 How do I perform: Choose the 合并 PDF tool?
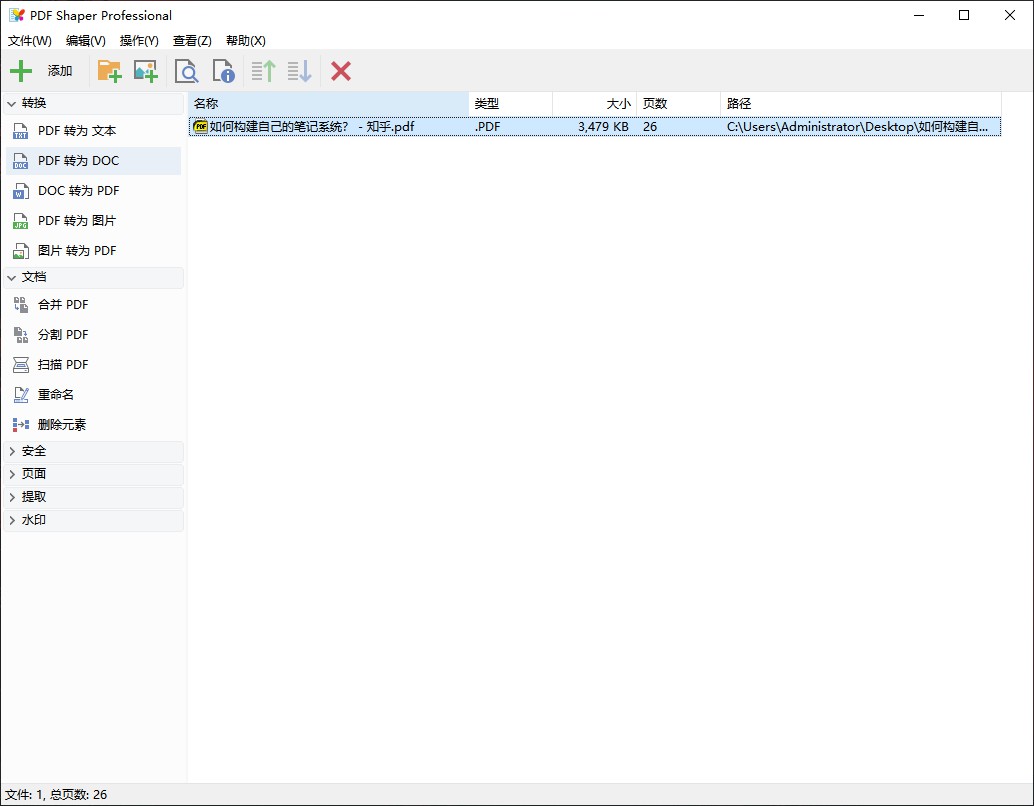click(x=63, y=305)
